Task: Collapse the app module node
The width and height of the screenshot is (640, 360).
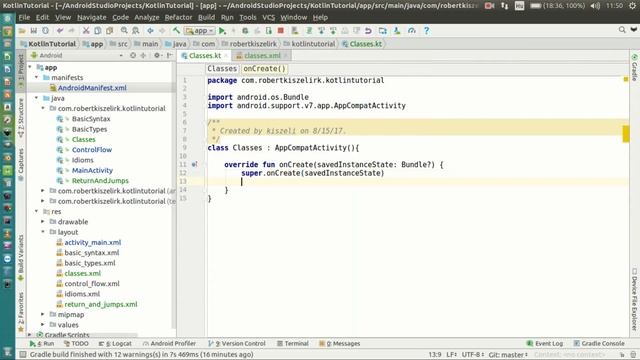Action: [x=30, y=67]
